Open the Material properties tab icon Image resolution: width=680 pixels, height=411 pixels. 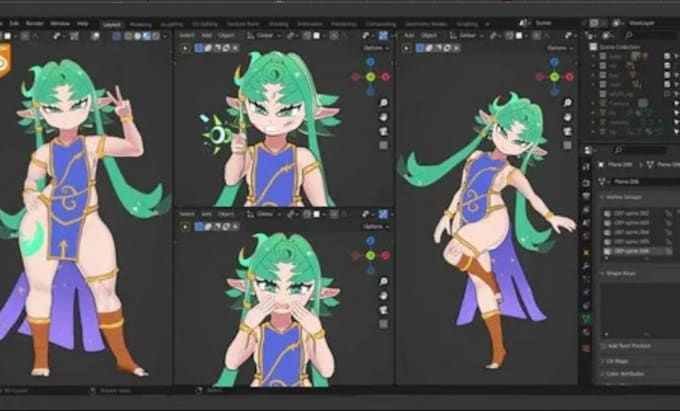[x=586, y=332]
